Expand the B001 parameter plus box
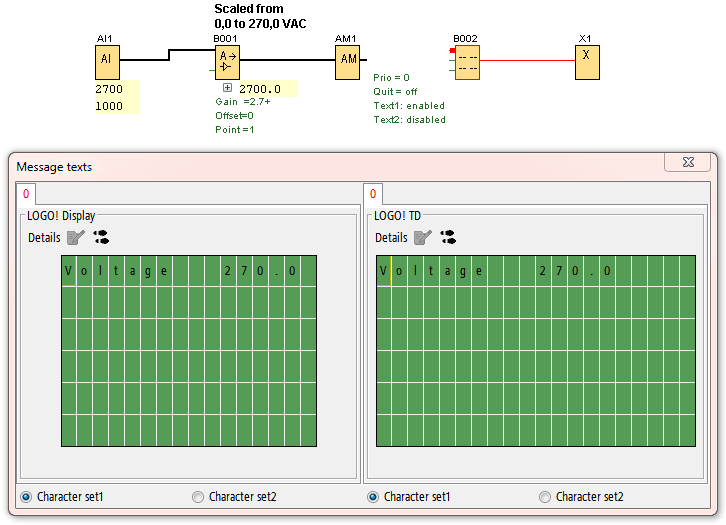This screenshot has width=726, height=525. pos(227,89)
